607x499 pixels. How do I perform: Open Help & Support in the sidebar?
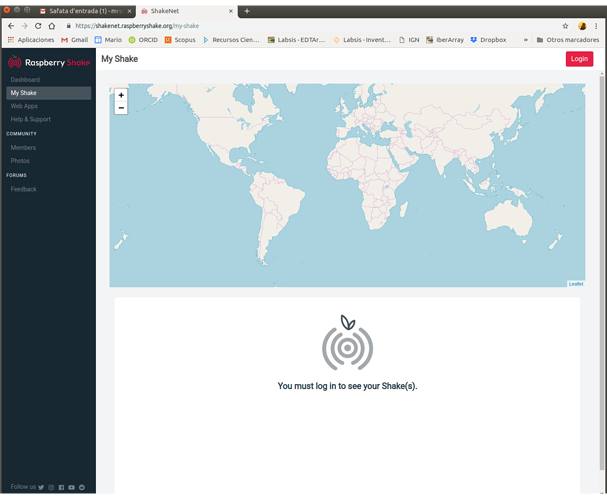[31, 119]
